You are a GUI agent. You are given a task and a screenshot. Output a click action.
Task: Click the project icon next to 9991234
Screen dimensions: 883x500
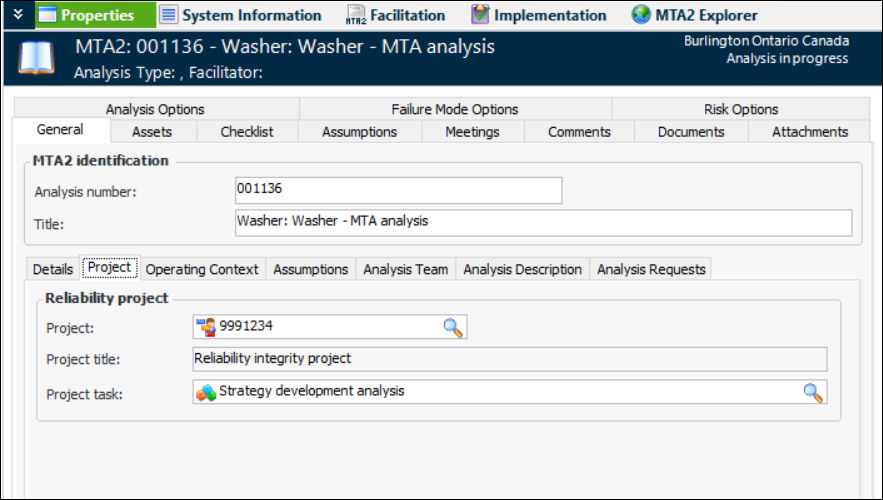pyautogui.click(x=206, y=327)
